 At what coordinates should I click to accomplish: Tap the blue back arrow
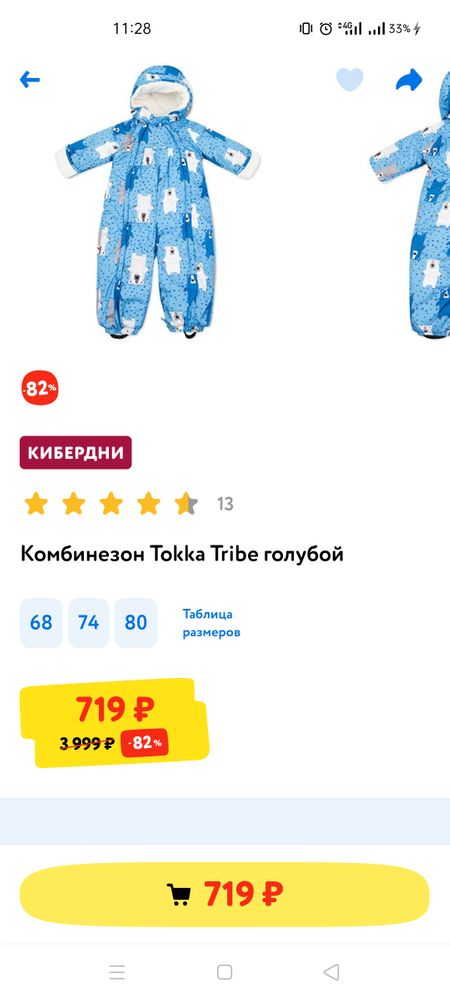(29, 80)
